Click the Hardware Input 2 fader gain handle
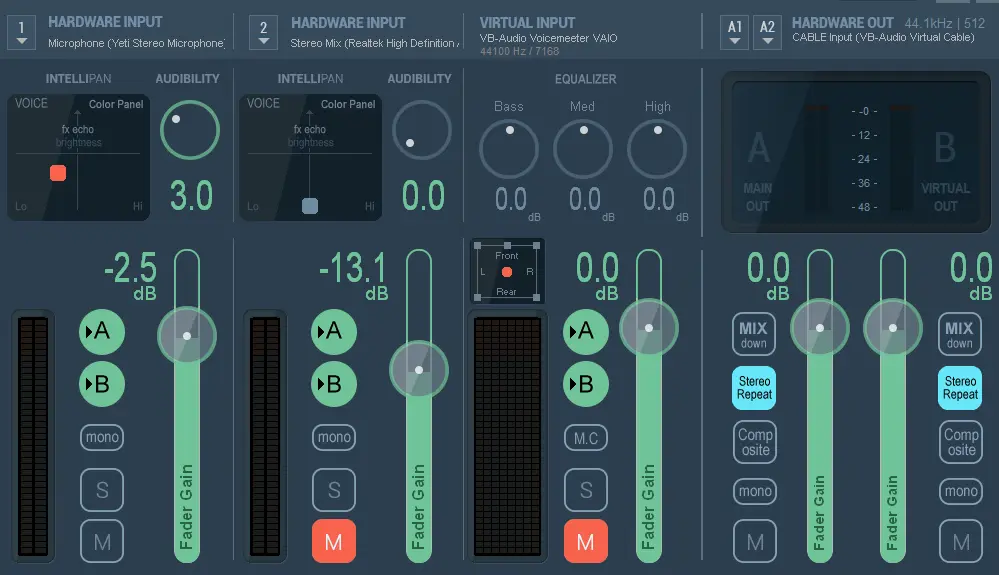 point(419,370)
